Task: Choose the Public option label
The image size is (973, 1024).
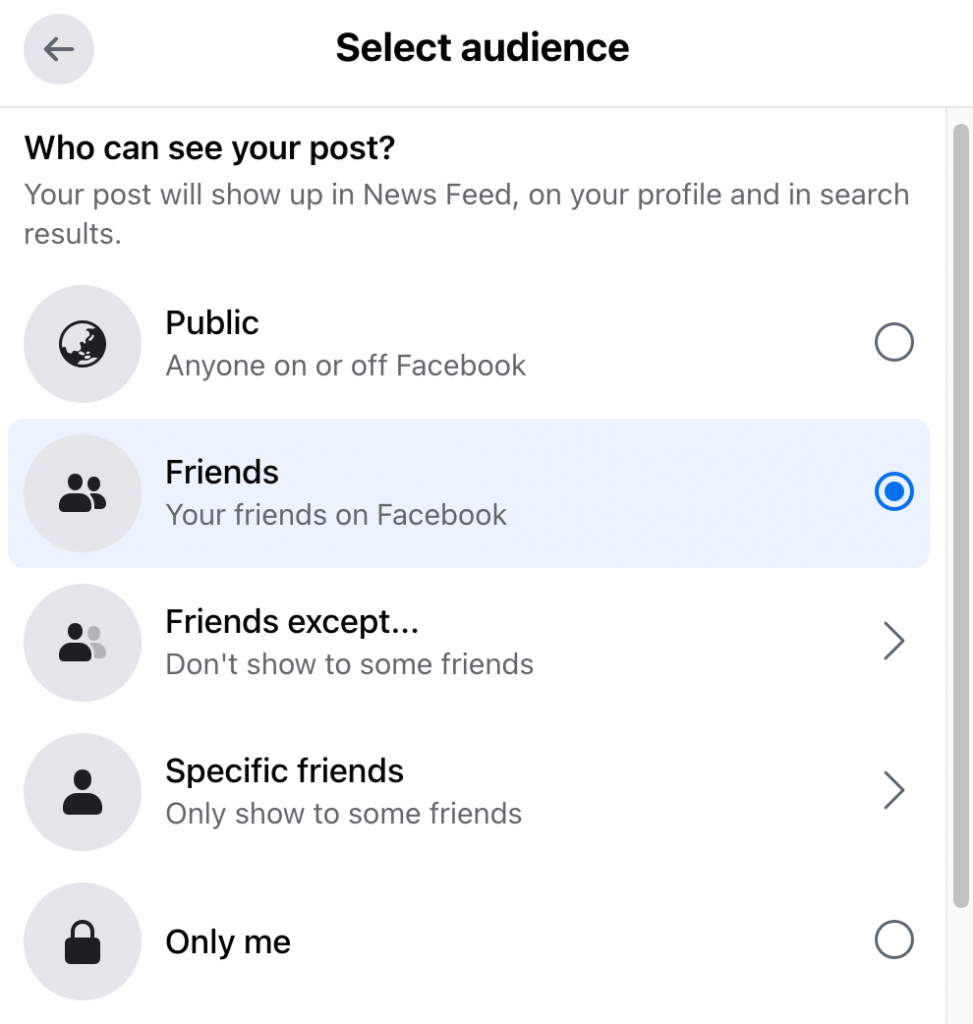Action: tap(212, 323)
